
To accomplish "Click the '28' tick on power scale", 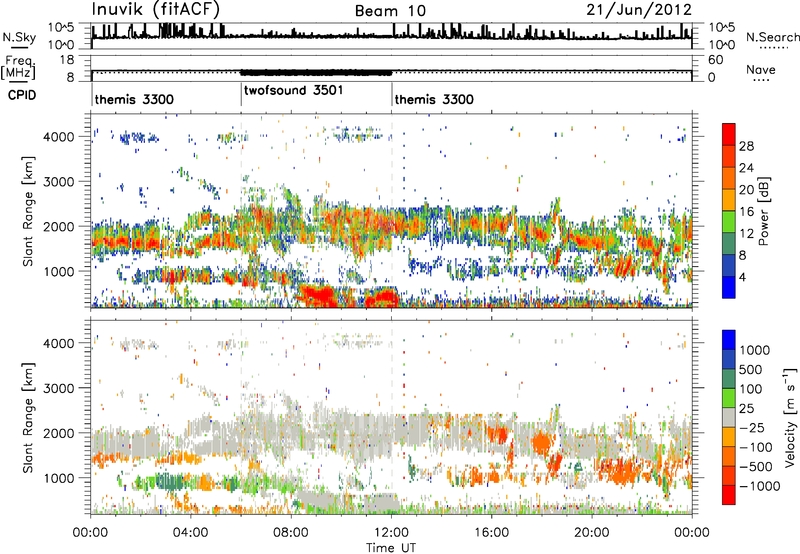I will pyautogui.click(x=746, y=146).
